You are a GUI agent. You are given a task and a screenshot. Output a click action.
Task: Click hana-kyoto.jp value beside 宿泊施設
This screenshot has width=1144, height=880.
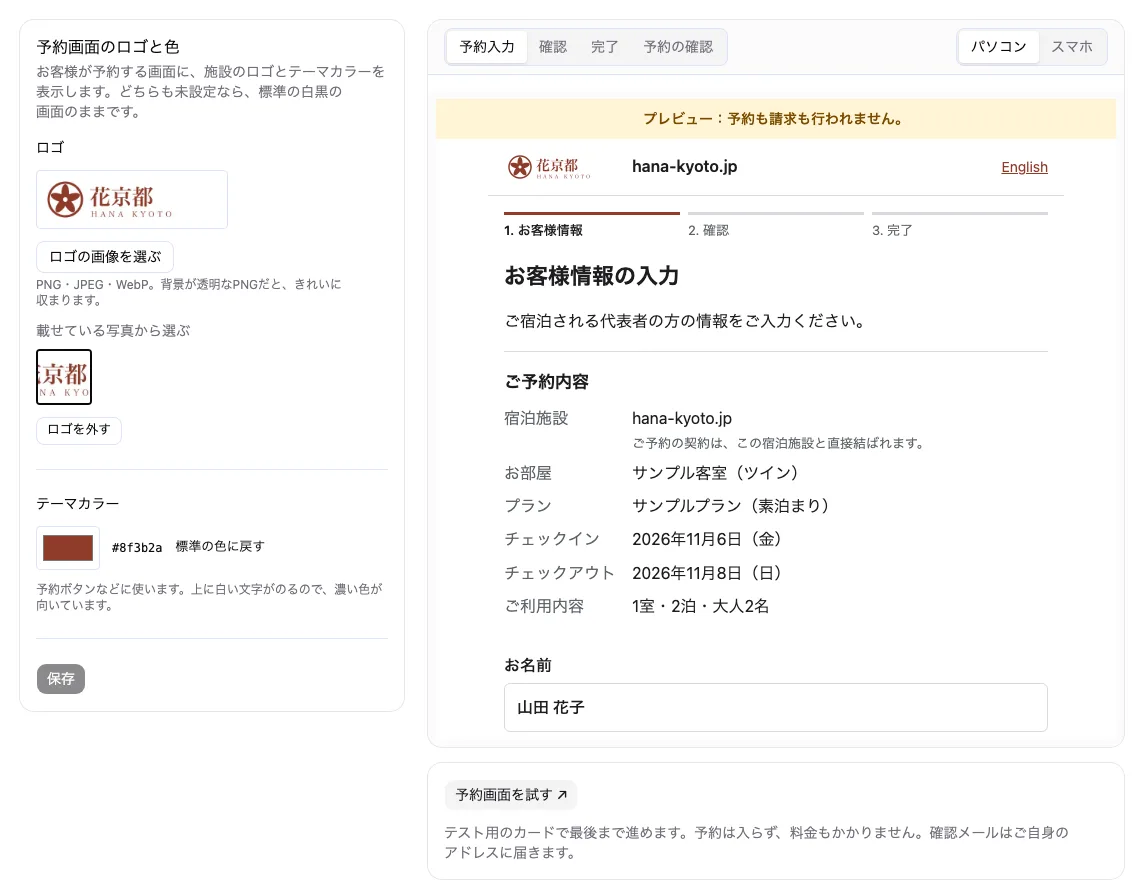pos(681,418)
